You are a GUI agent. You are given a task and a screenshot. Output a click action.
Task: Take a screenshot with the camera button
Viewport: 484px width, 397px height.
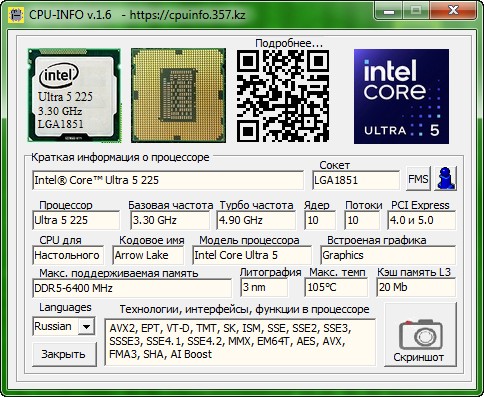point(420,335)
